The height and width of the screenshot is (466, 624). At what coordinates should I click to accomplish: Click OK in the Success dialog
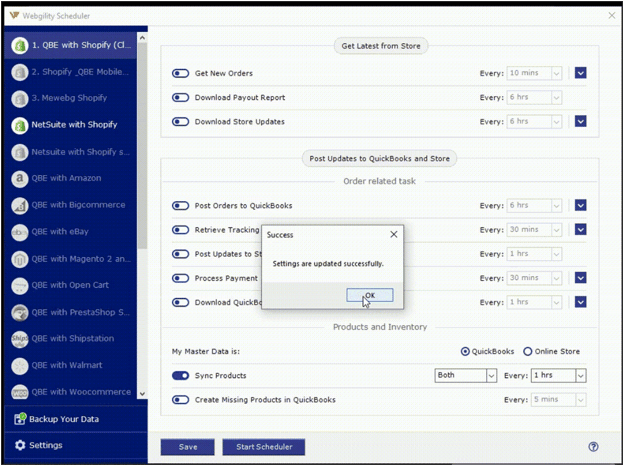(369, 296)
